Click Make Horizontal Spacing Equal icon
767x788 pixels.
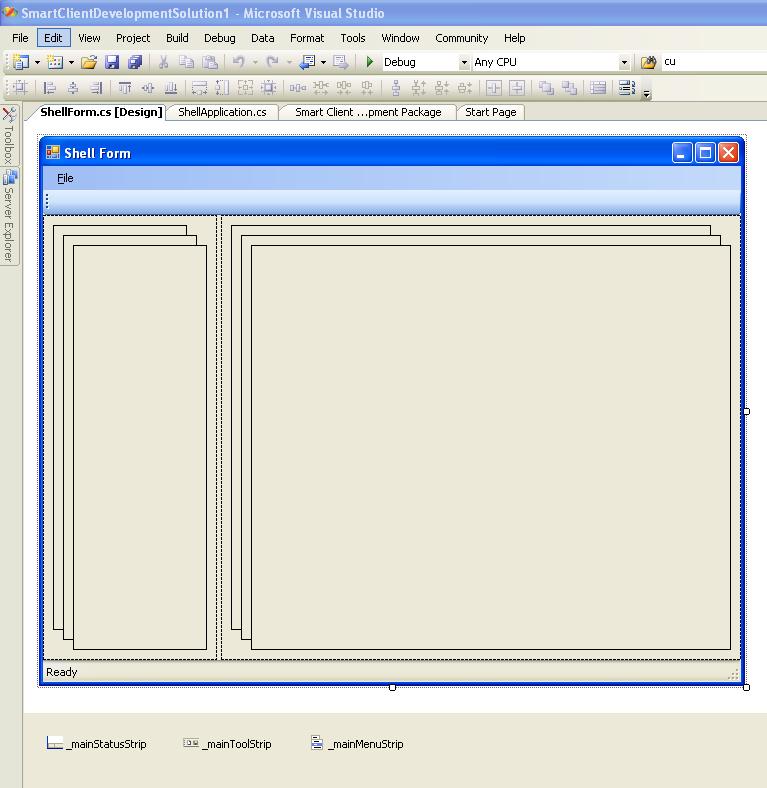[x=298, y=88]
